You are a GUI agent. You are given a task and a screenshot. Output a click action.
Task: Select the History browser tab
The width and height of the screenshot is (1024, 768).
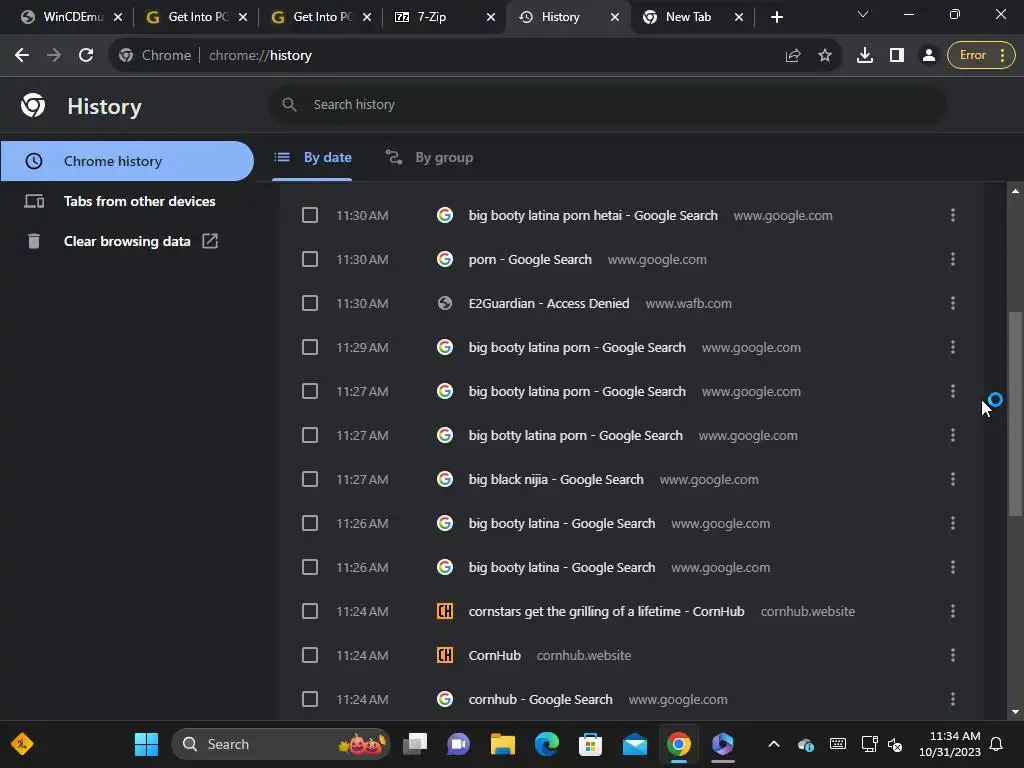click(x=568, y=17)
